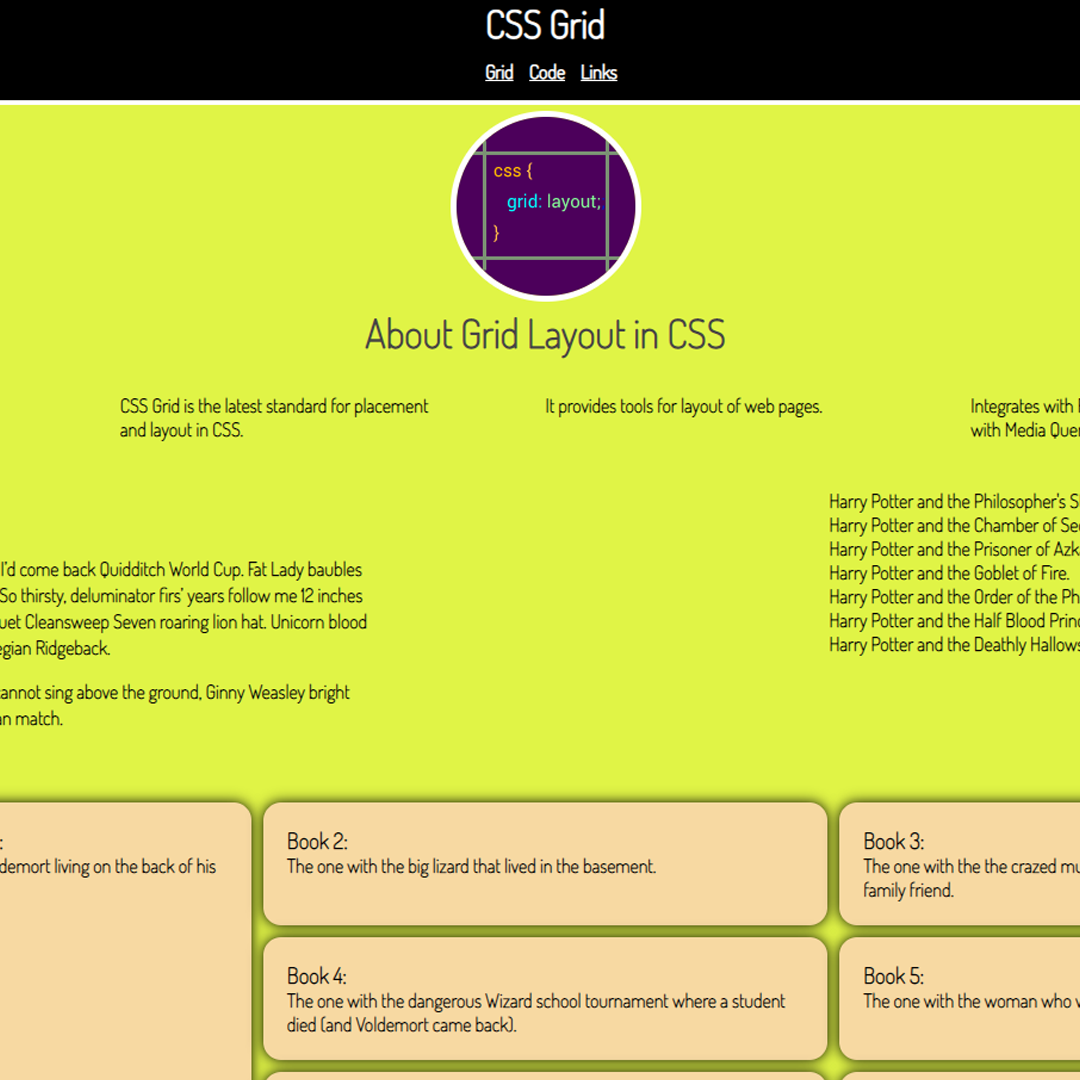Select the 'latest standard for placement' paragraph
This screenshot has height=1080, width=1080.
coord(274,418)
